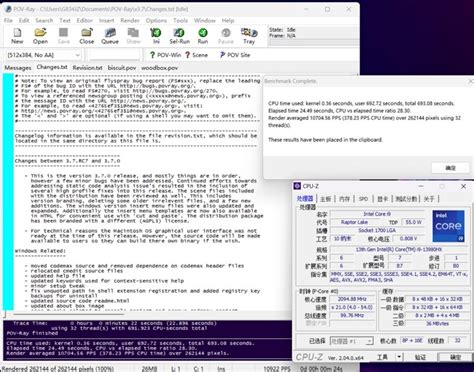Start rendering with the Run icon

pyautogui.click(x=203, y=36)
